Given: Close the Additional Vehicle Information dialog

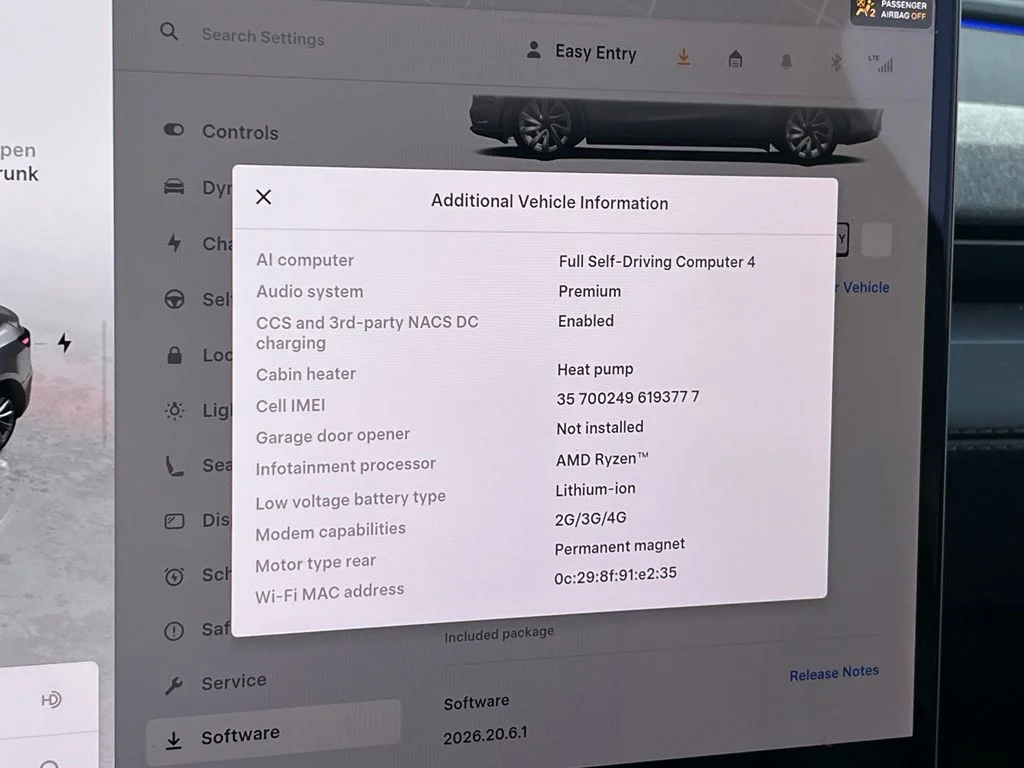Looking at the screenshot, I should [264, 197].
